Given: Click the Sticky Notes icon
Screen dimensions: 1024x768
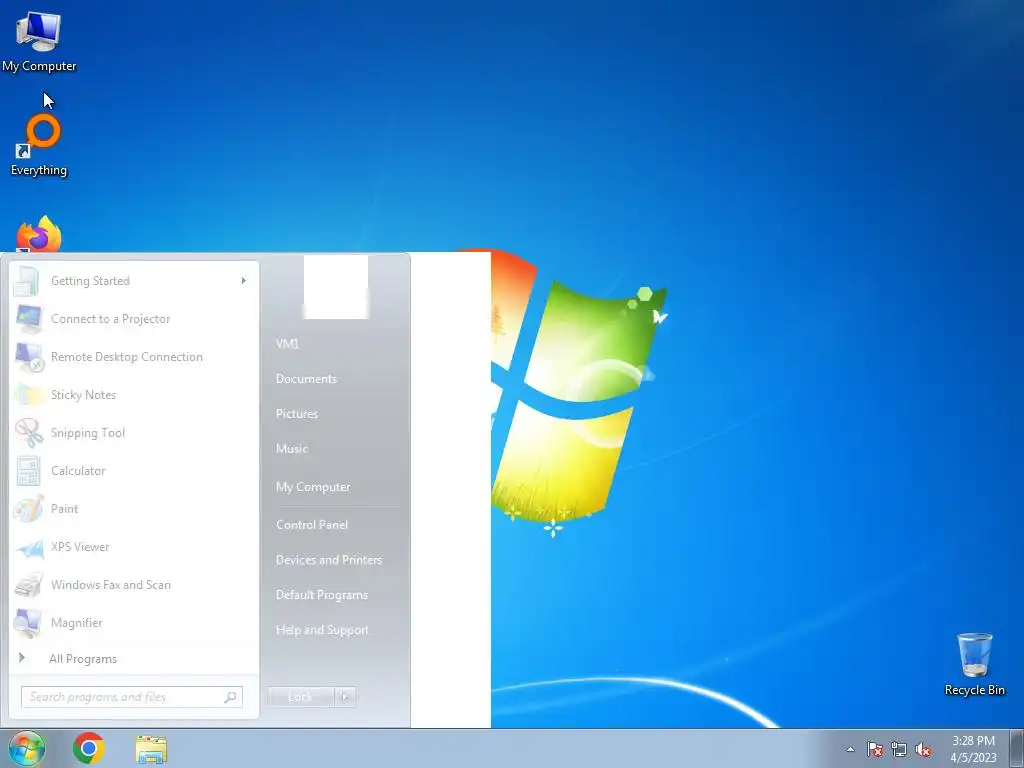Looking at the screenshot, I should [28, 394].
